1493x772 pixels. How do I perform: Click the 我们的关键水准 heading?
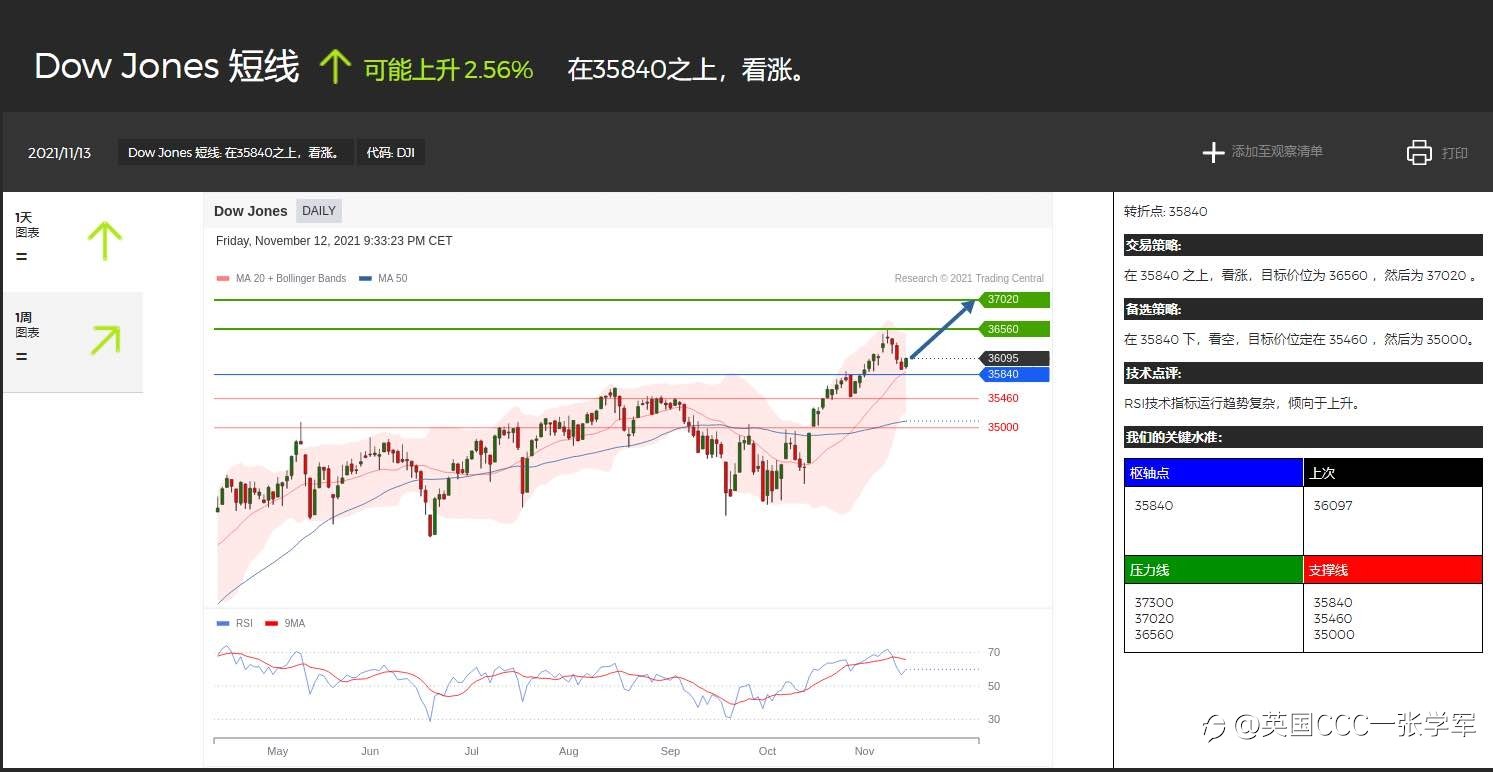(1303, 437)
